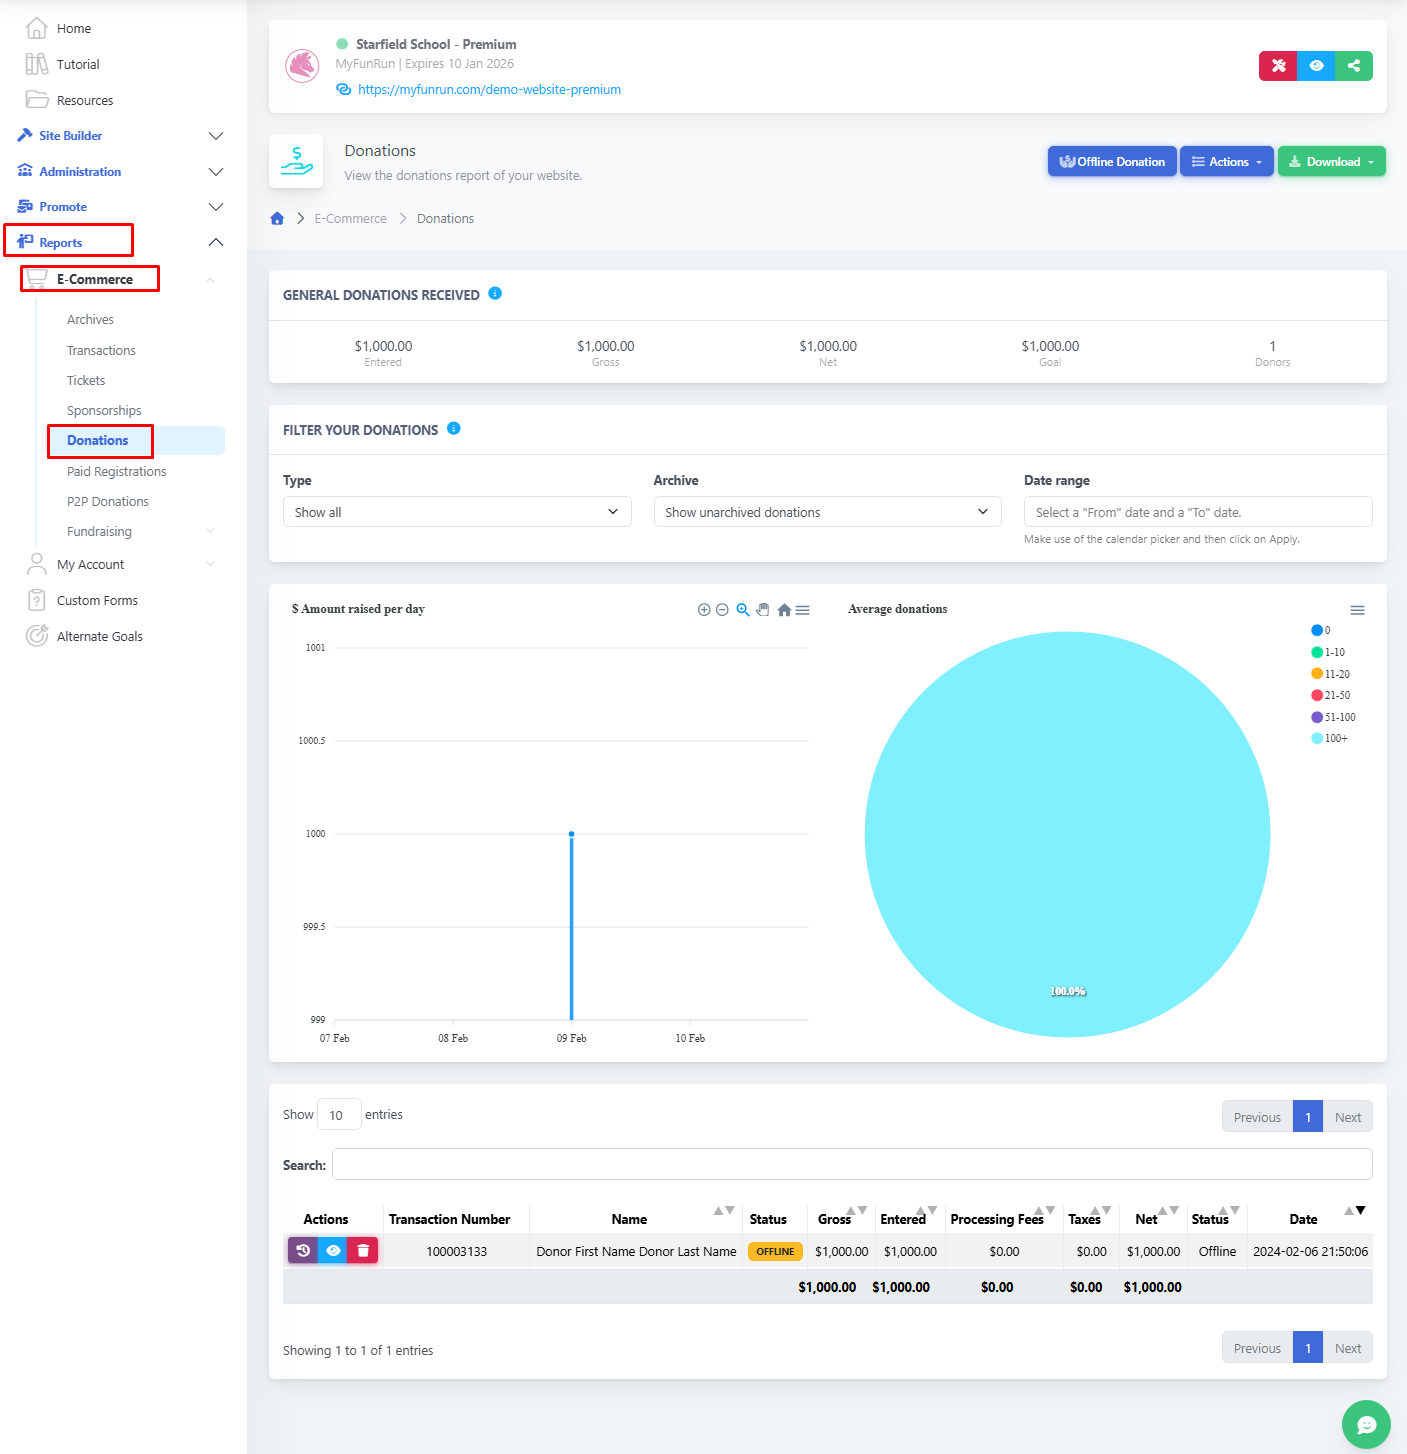
Task: Click the Date range input field
Action: click(1197, 512)
